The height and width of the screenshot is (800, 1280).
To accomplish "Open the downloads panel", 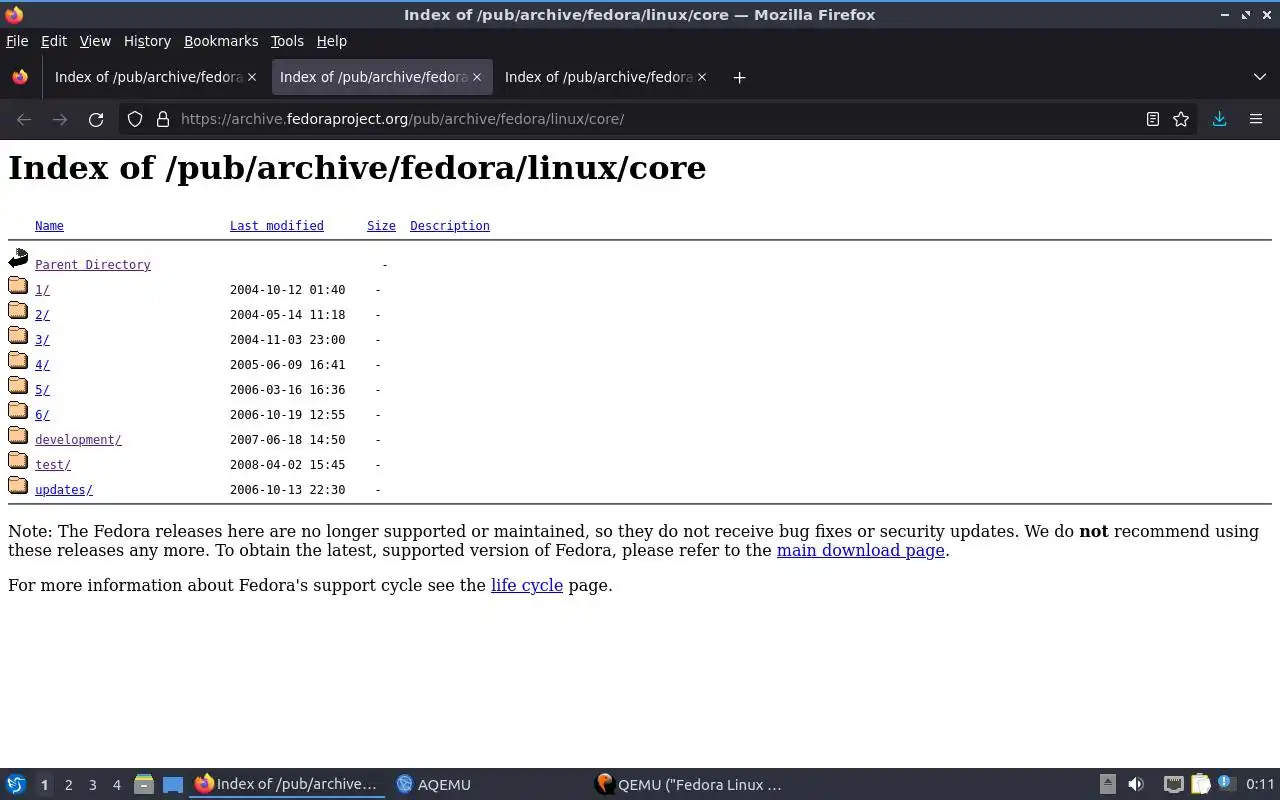I will coord(1219,119).
